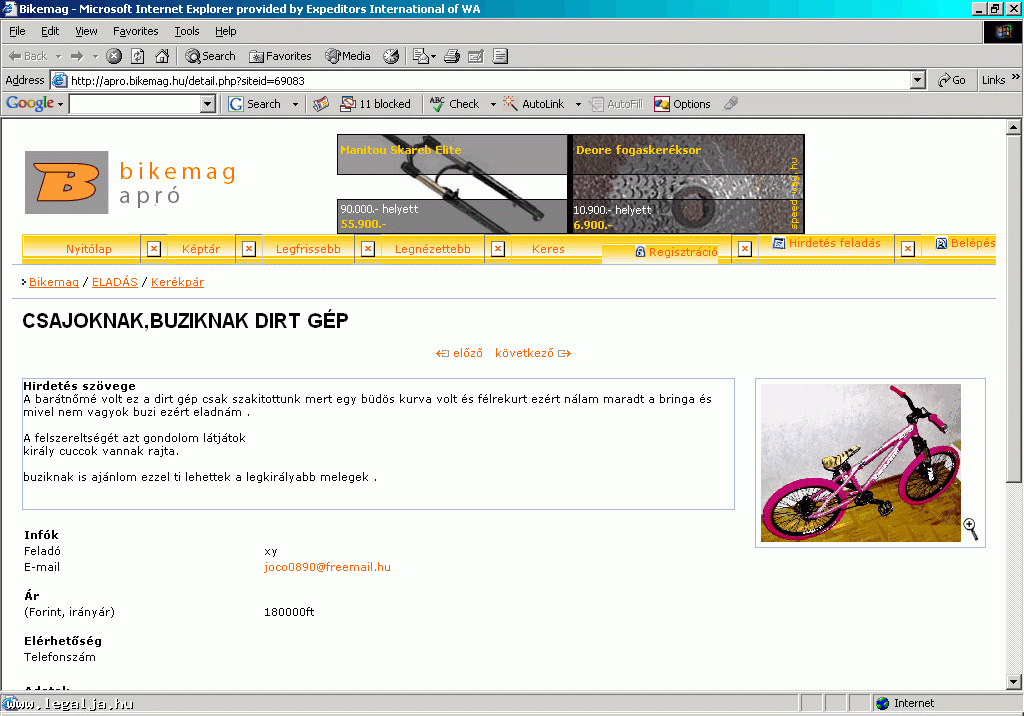Click the Belépés login link

pos(965,243)
